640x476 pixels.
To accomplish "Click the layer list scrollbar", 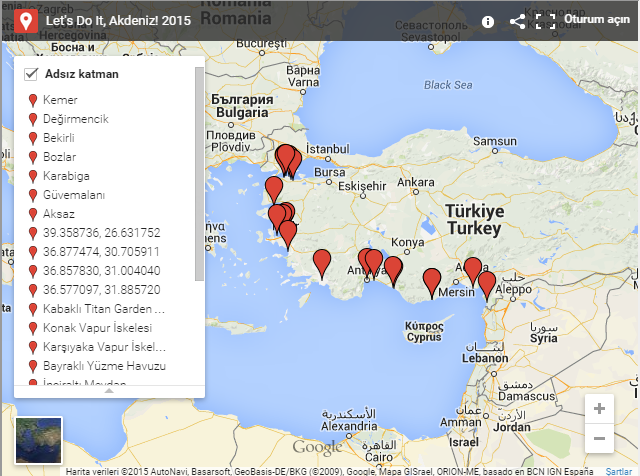I will [x=199, y=174].
